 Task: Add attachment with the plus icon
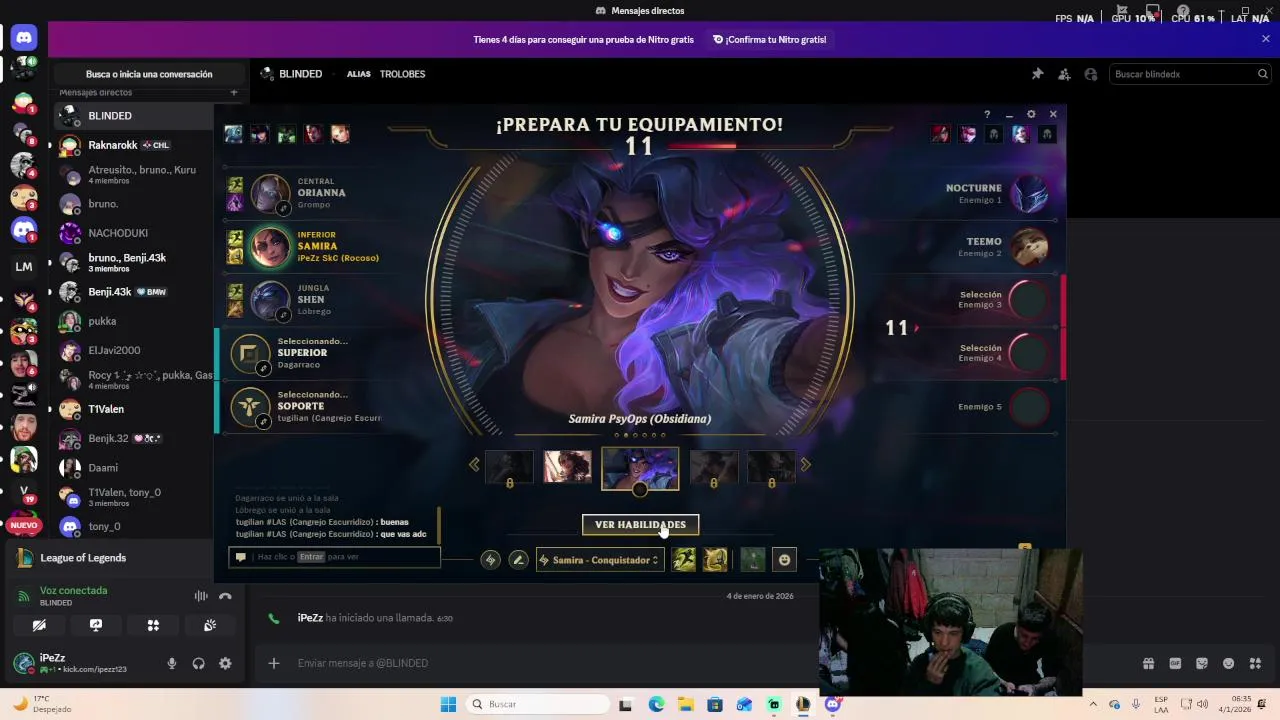coord(273,663)
